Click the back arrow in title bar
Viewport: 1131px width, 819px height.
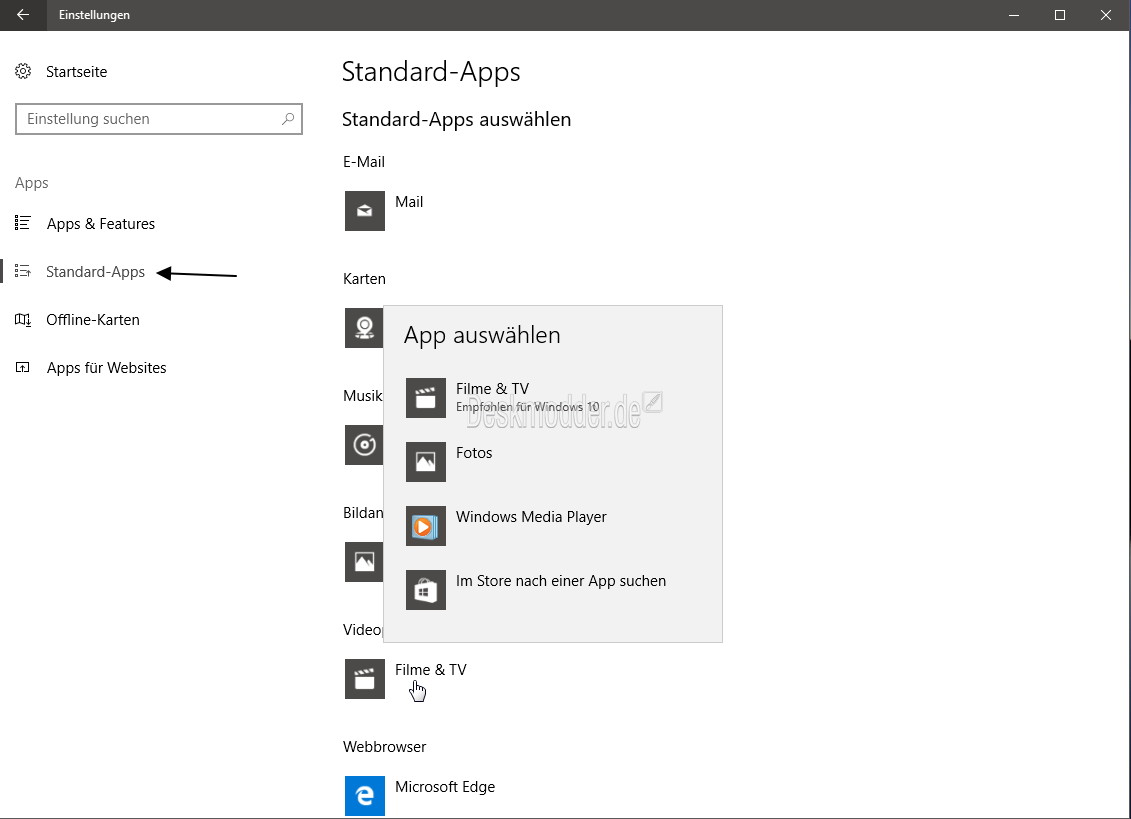[23, 15]
